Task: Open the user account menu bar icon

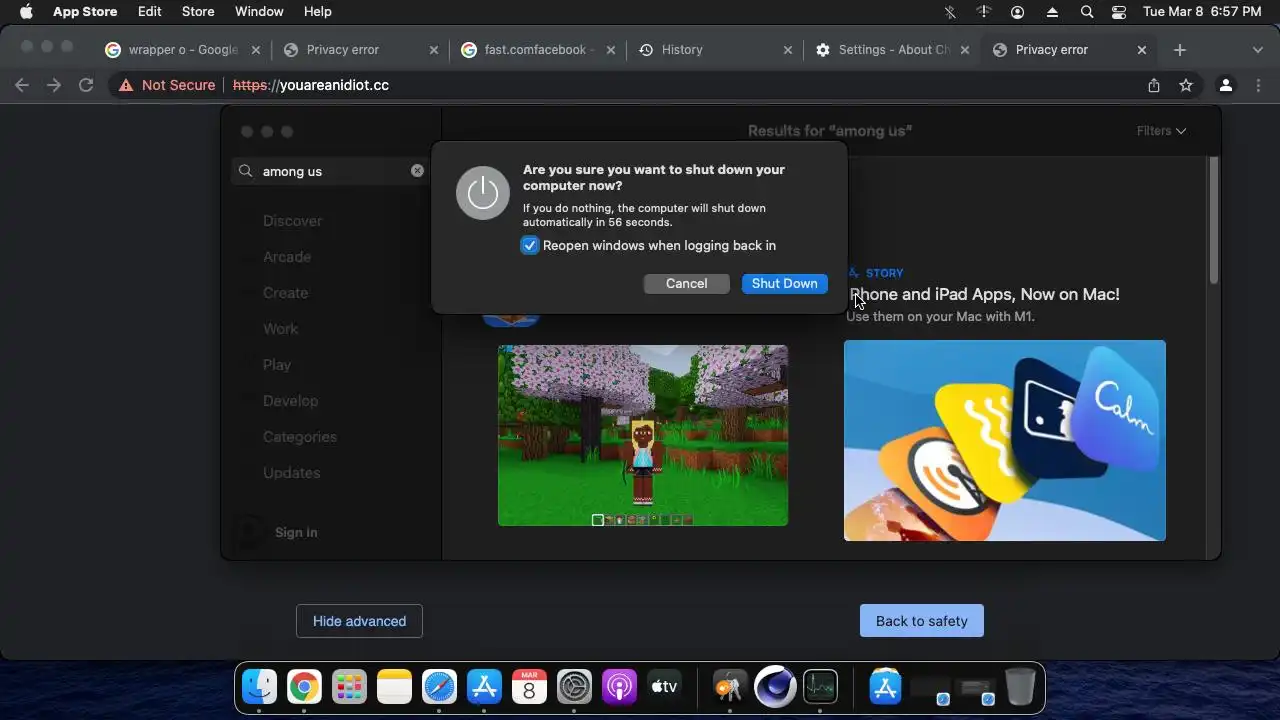Action: point(1018,12)
